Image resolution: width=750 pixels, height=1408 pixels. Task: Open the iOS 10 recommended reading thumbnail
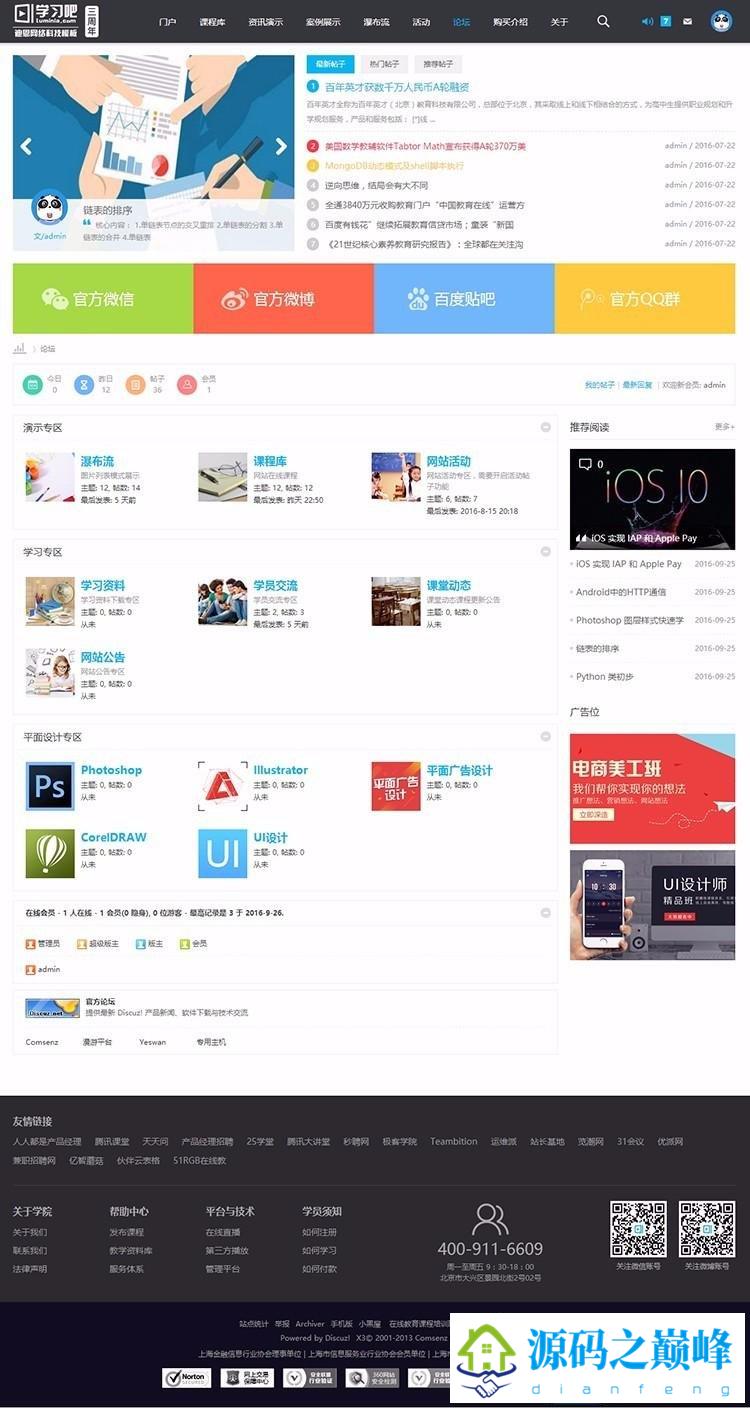(x=652, y=499)
